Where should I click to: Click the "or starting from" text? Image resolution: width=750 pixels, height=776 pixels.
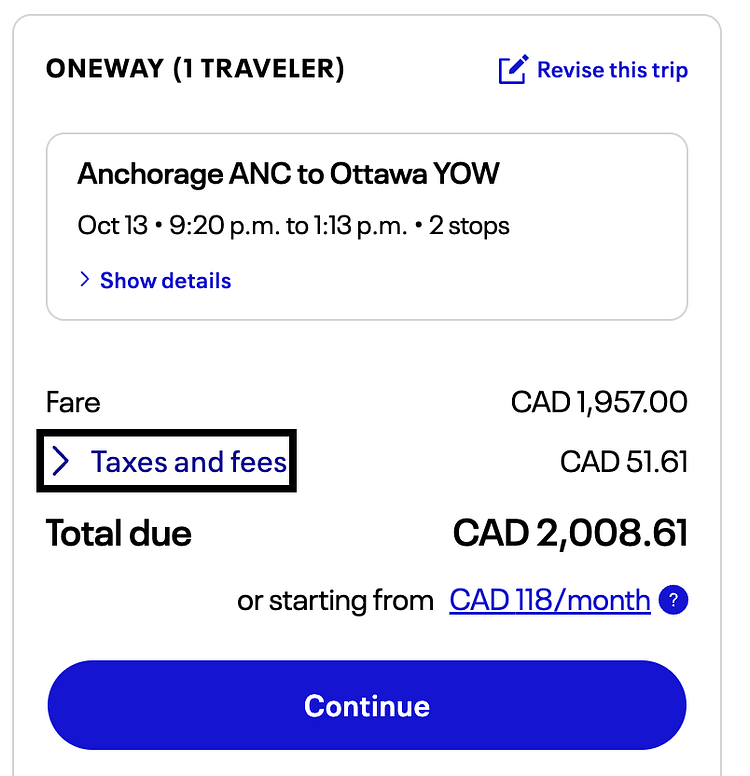coord(335,601)
